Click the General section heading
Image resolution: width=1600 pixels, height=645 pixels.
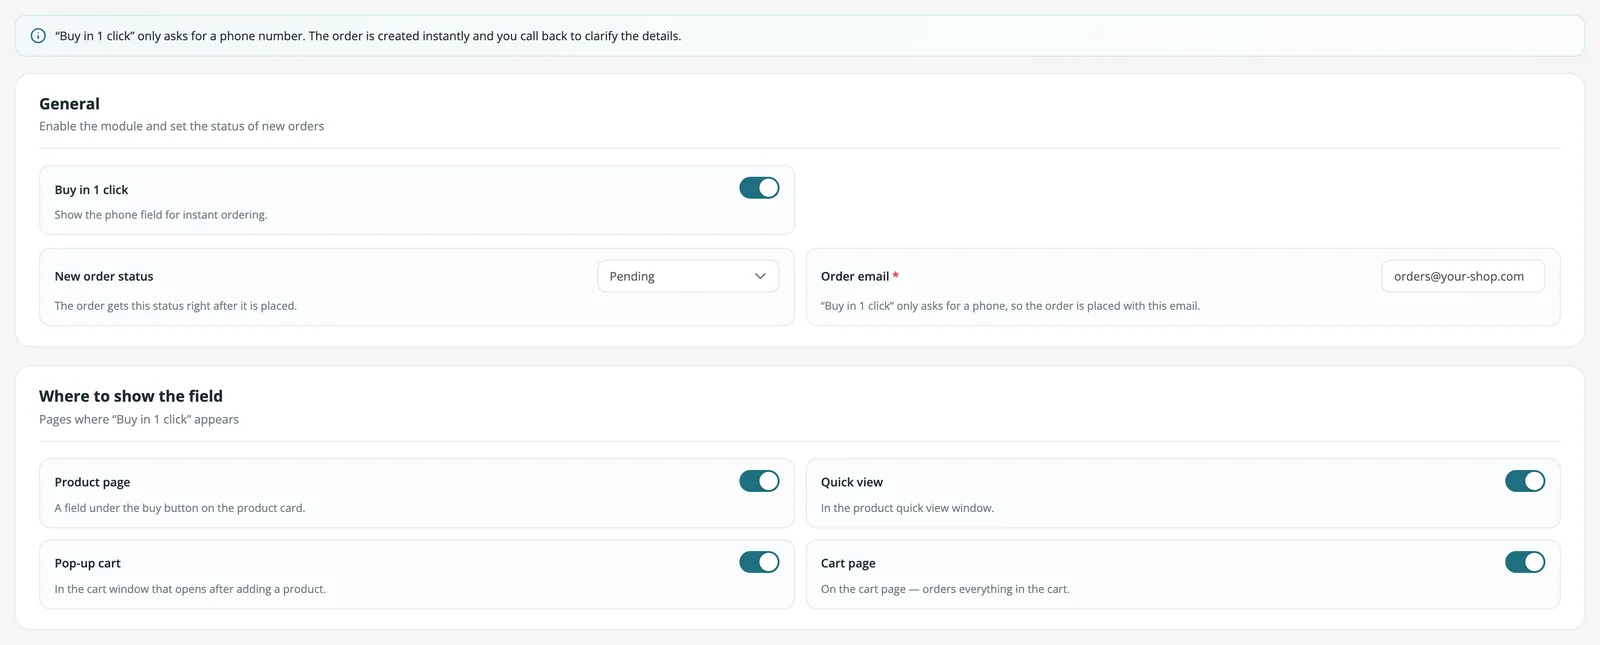tap(69, 104)
